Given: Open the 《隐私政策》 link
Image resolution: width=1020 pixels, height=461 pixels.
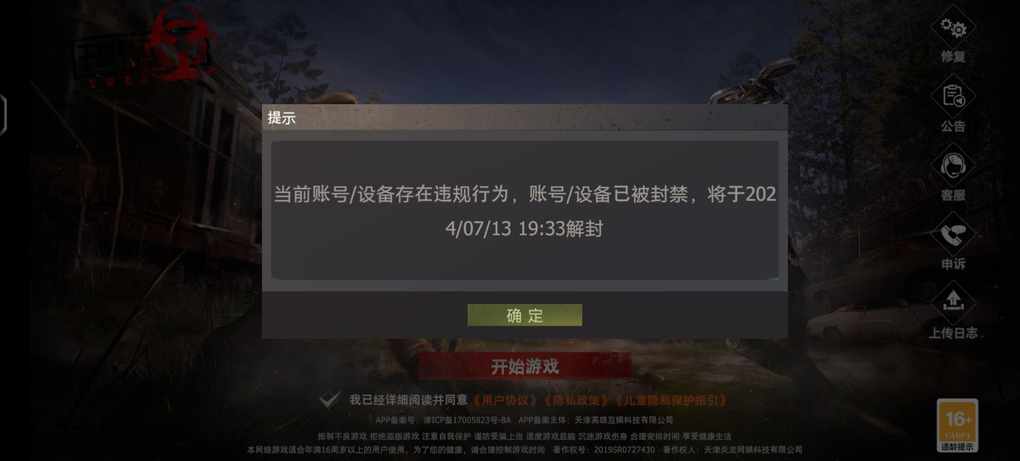Looking at the screenshot, I should pos(576,400).
